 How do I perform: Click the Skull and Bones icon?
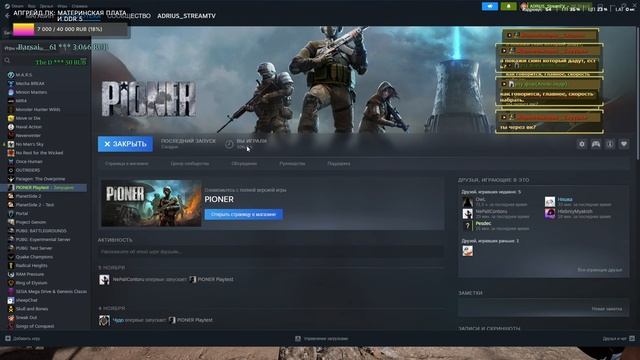point(11,309)
